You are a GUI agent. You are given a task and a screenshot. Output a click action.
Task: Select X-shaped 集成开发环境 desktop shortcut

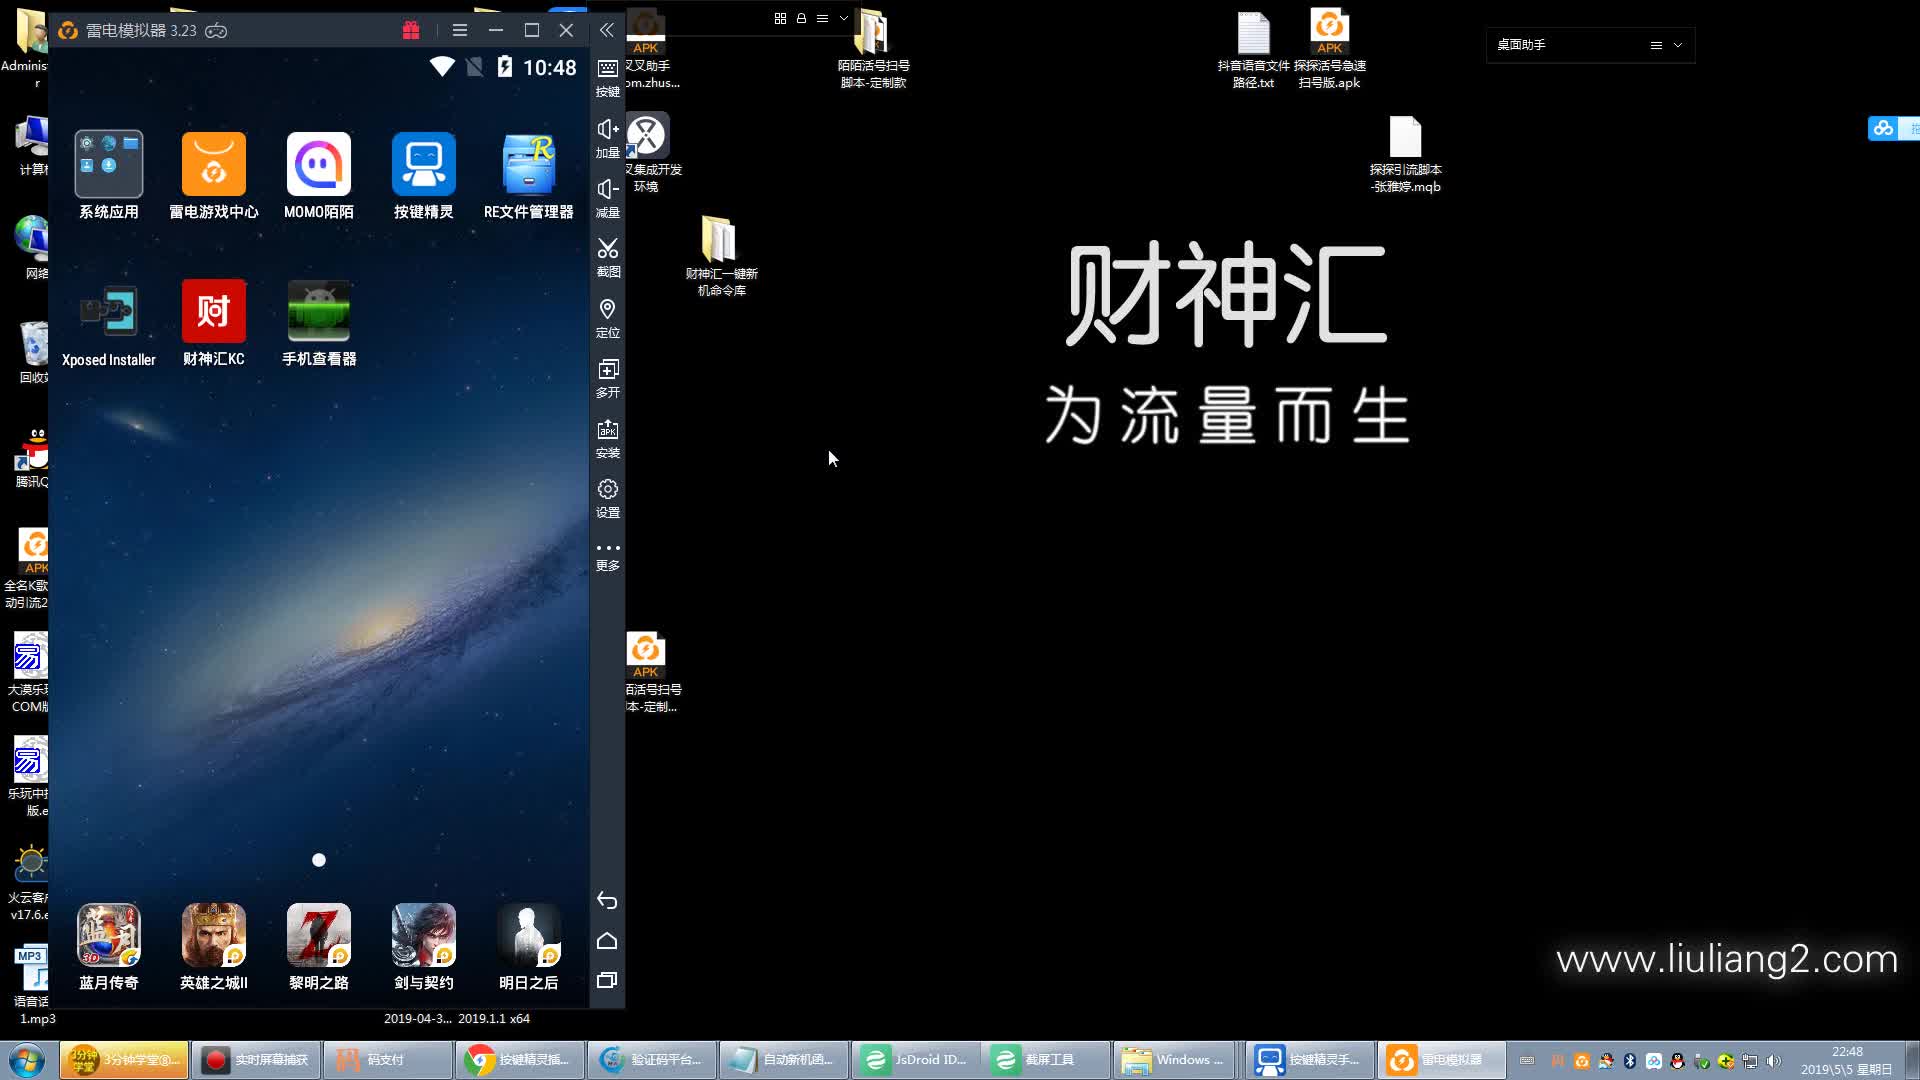(647, 152)
